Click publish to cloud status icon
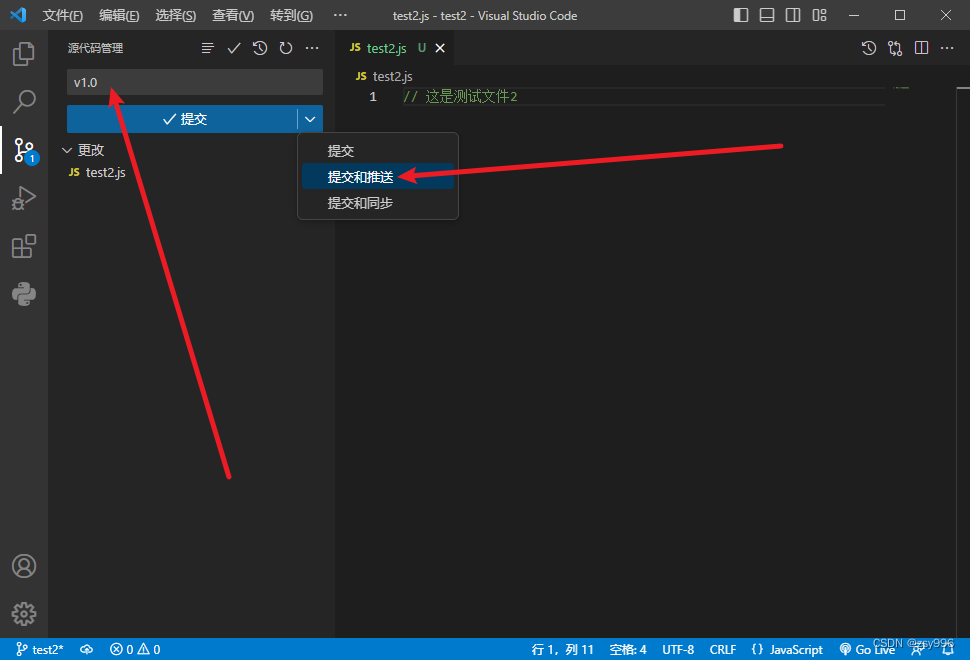The width and height of the screenshot is (970, 660). (x=87, y=649)
